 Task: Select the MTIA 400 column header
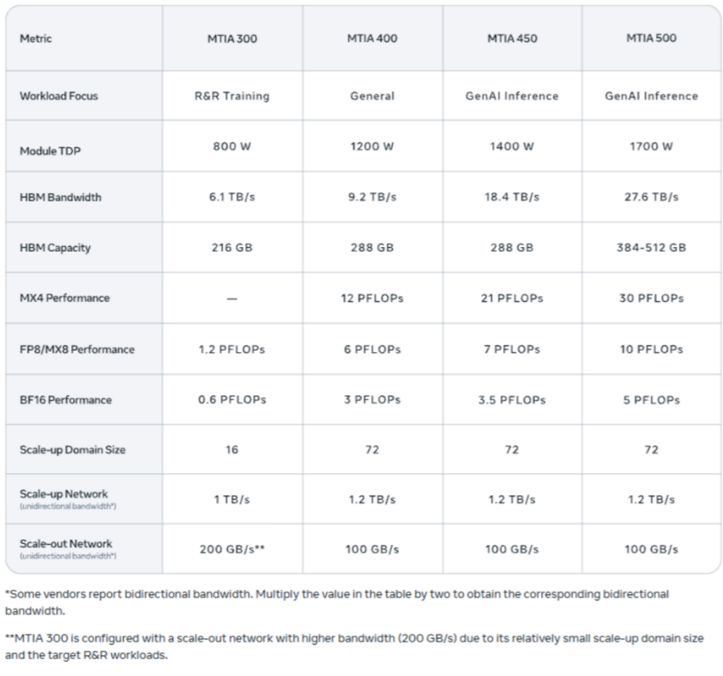click(x=371, y=39)
